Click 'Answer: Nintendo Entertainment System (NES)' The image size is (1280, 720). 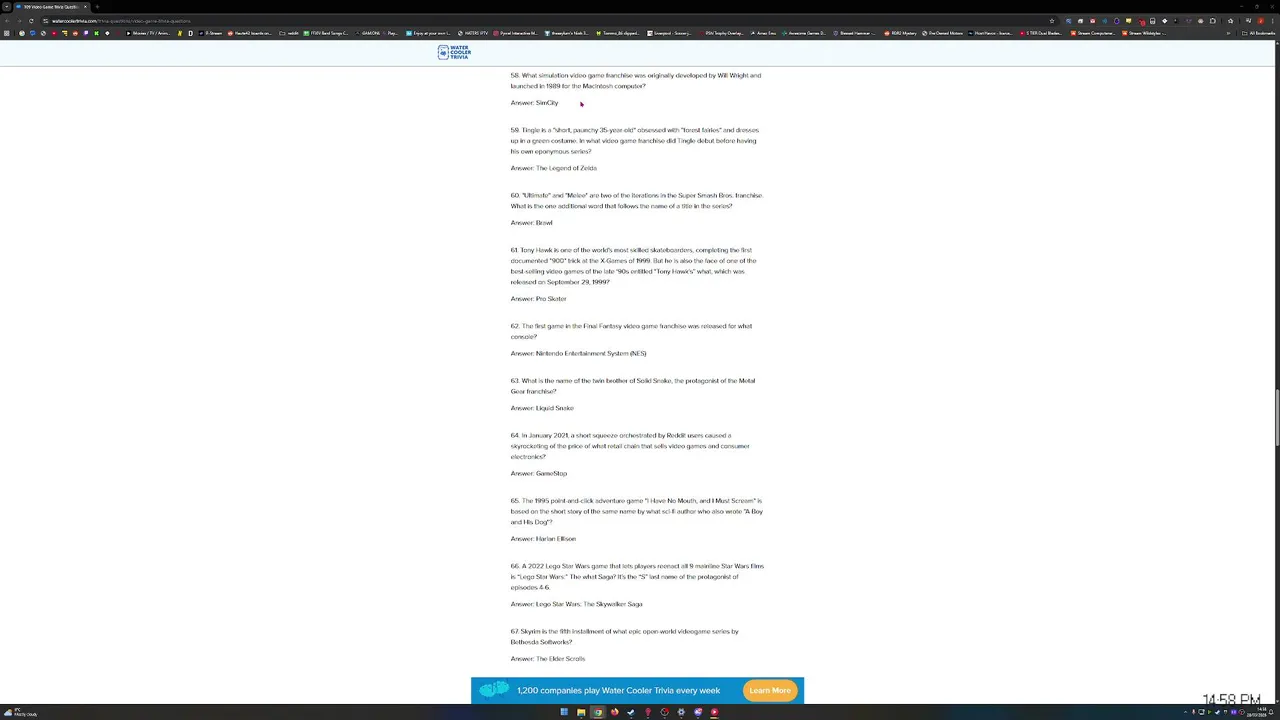(578, 353)
